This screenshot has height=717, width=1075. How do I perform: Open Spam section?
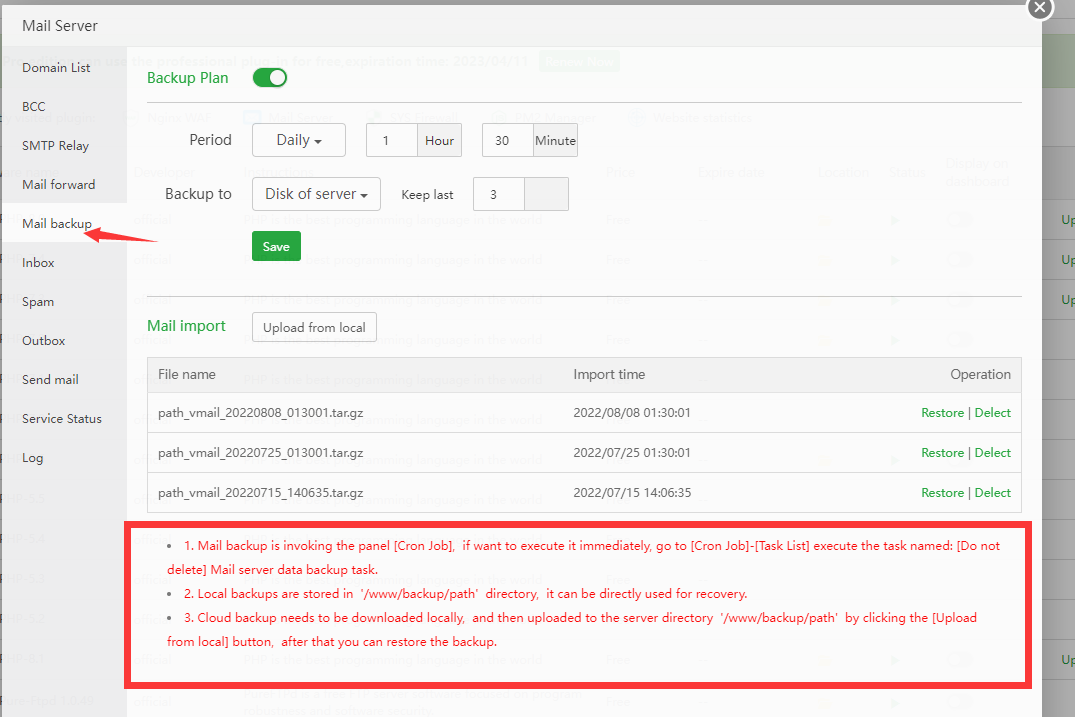click(38, 302)
